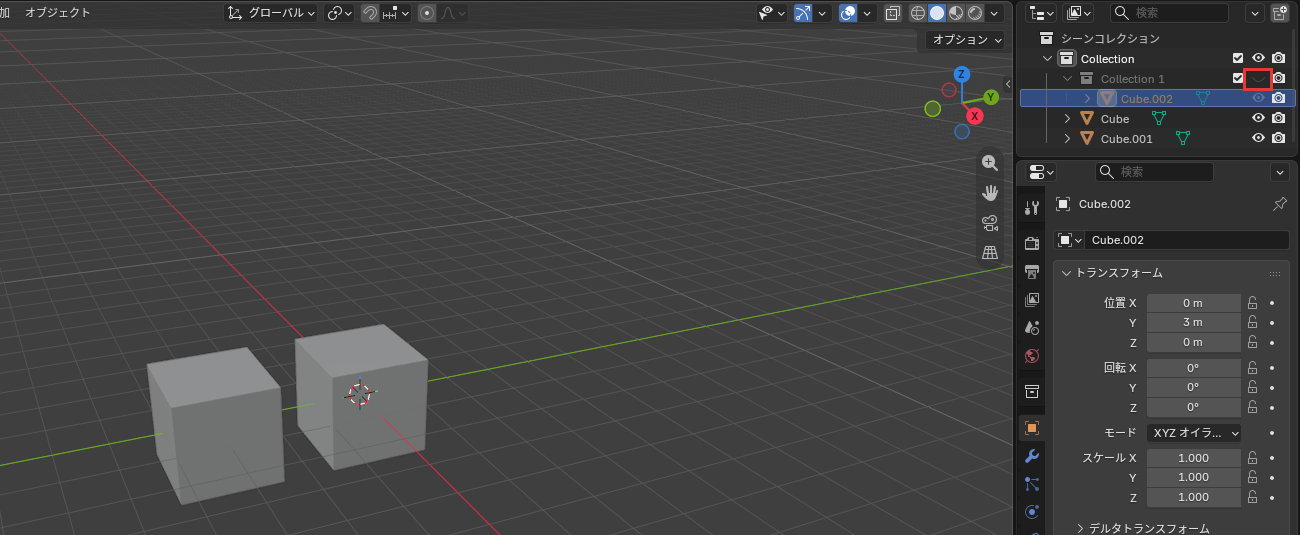Lock rotation Y with padlock icon
This screenshot has width=1300, height=535.
click(1252, 387)
